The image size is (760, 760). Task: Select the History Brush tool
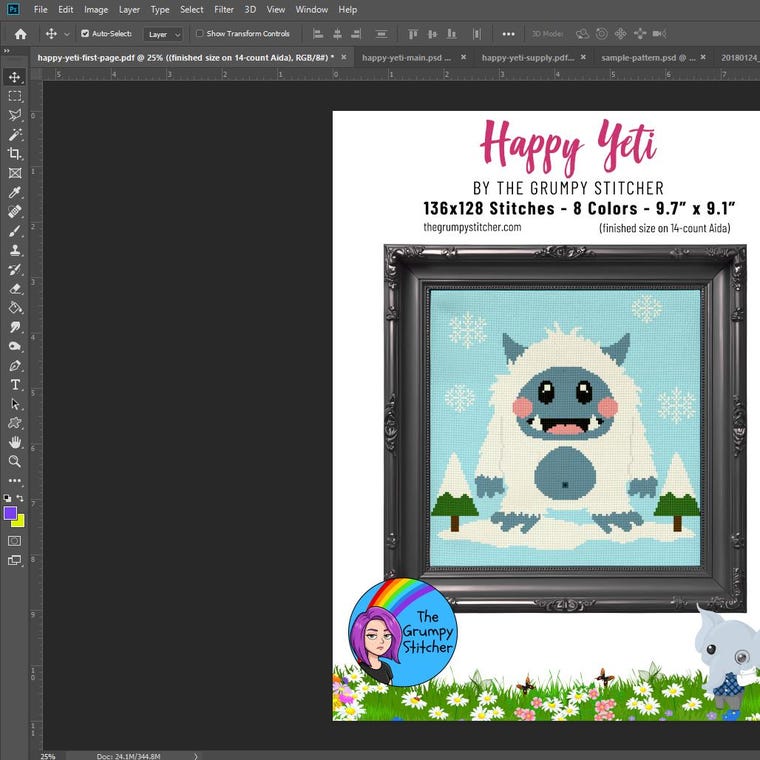pyautogui.click(x=15, y=269)
